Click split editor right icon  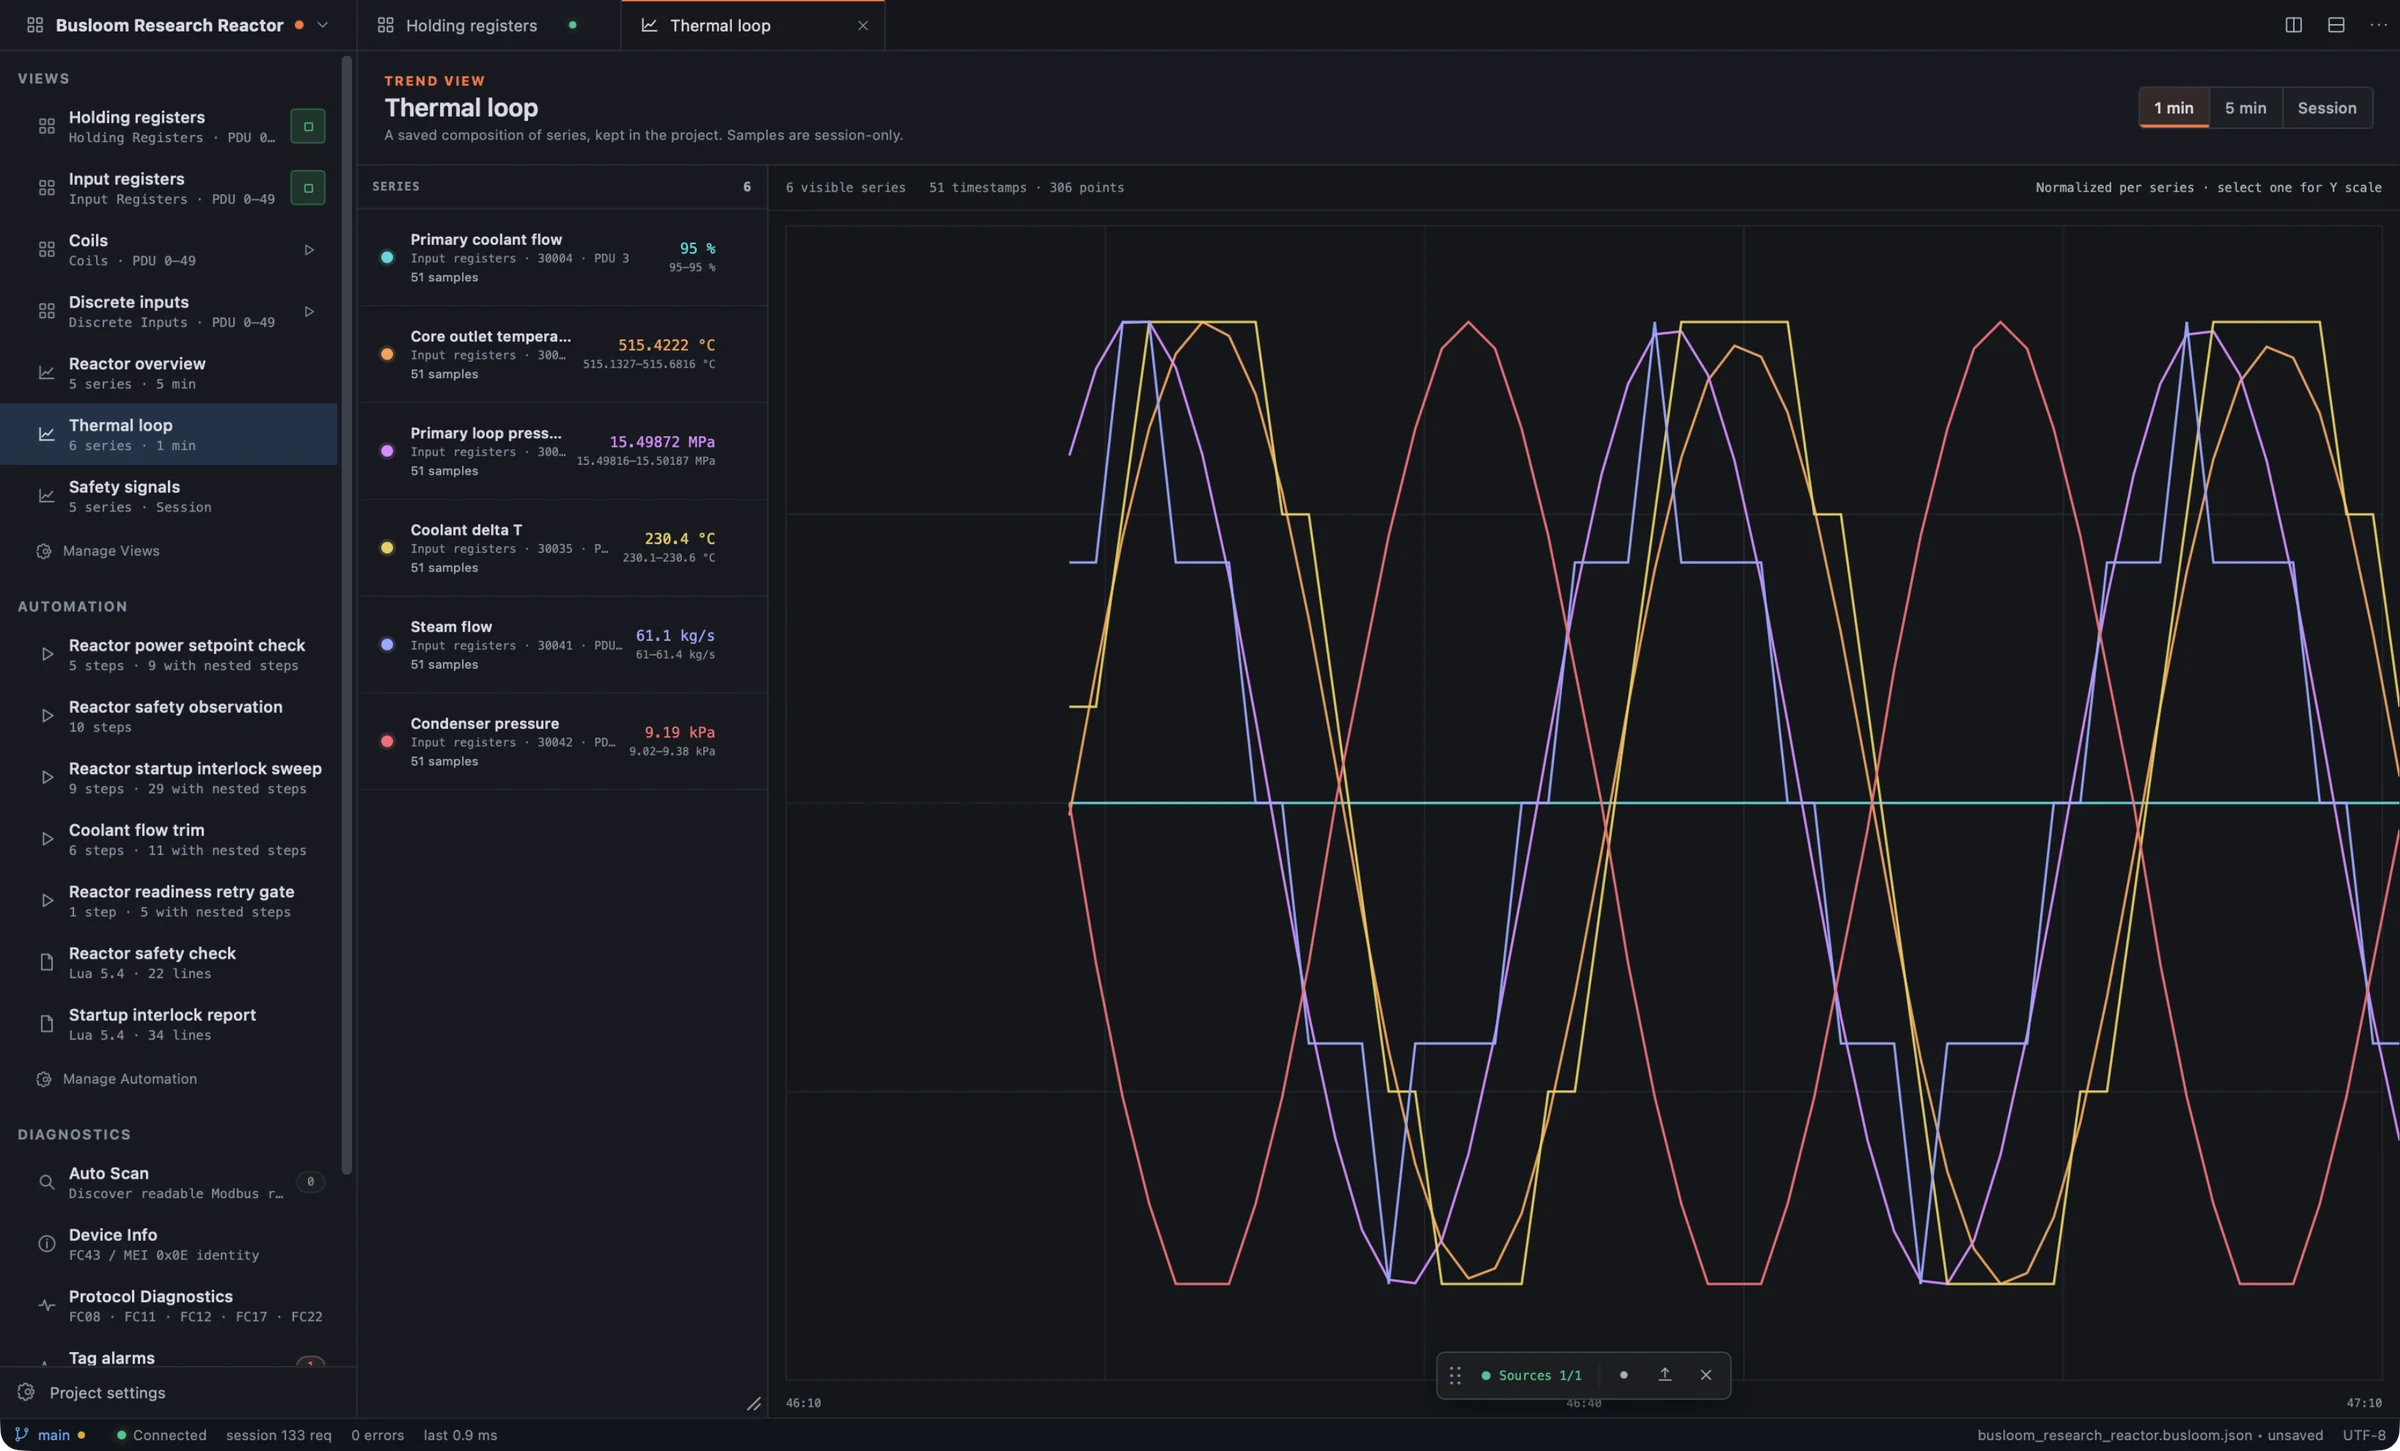click(x=2293, y=25)
